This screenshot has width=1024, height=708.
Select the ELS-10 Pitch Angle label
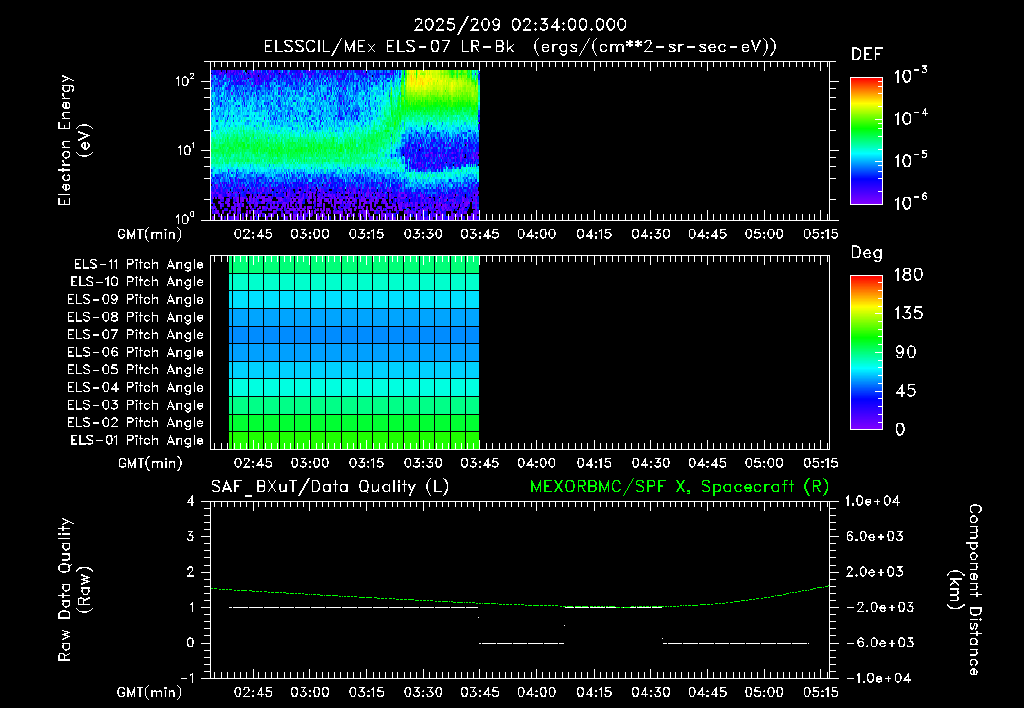click(x=137, y=282)
